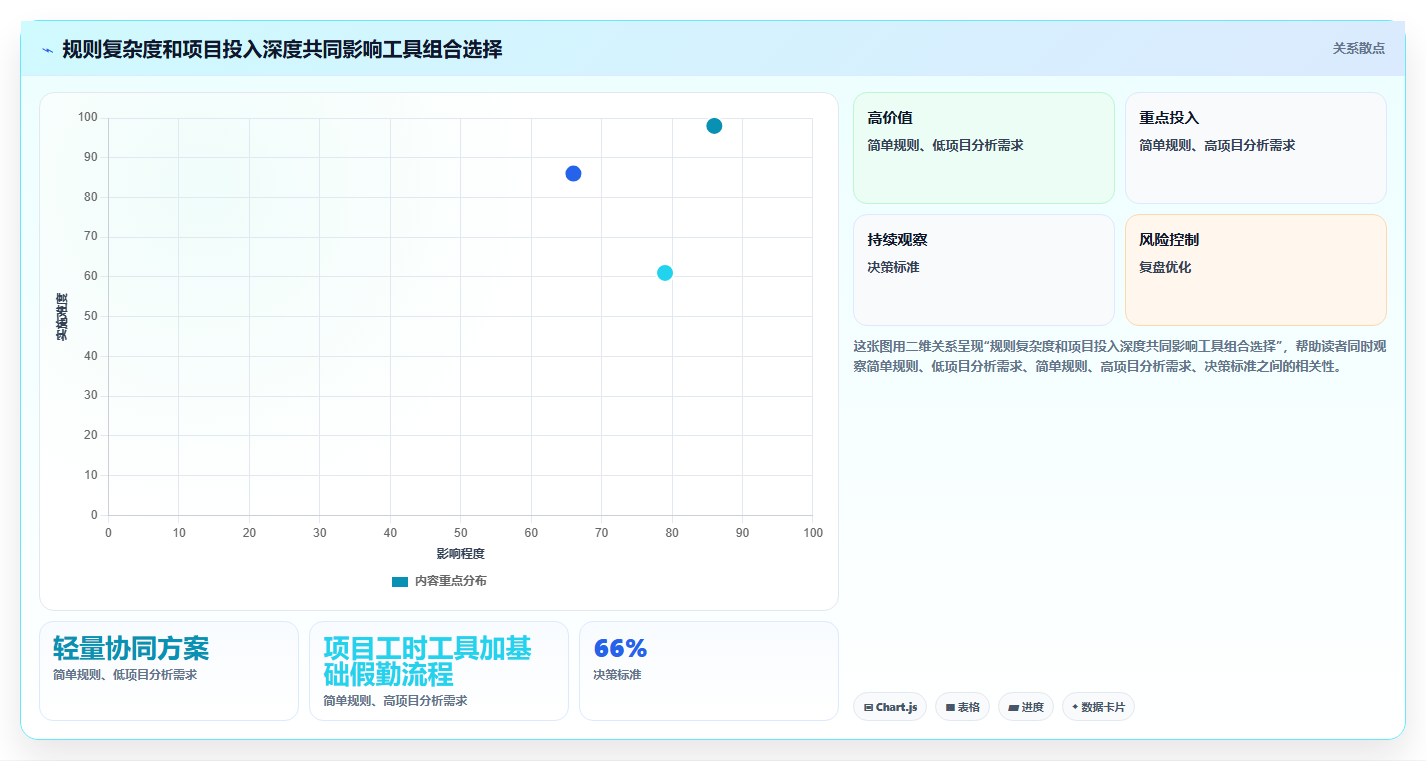Click the lightning icon beside the title
The image size is (1426, 761).
click(x=47, y=49)
